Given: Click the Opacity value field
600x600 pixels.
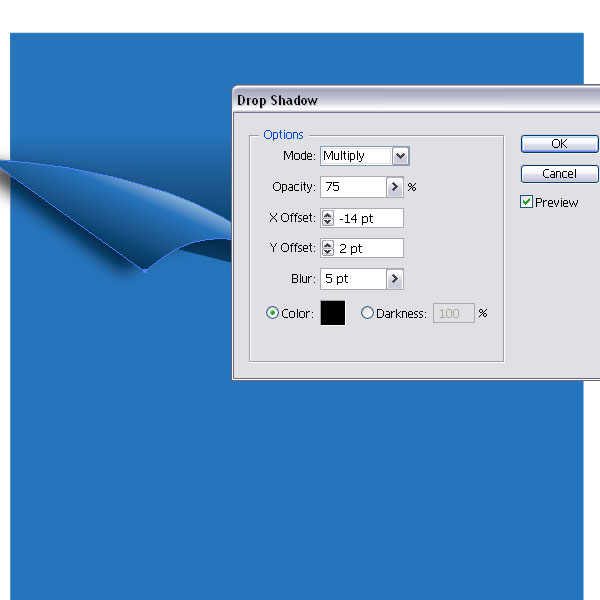Looking at the screenshot, I should pos(353,187).
